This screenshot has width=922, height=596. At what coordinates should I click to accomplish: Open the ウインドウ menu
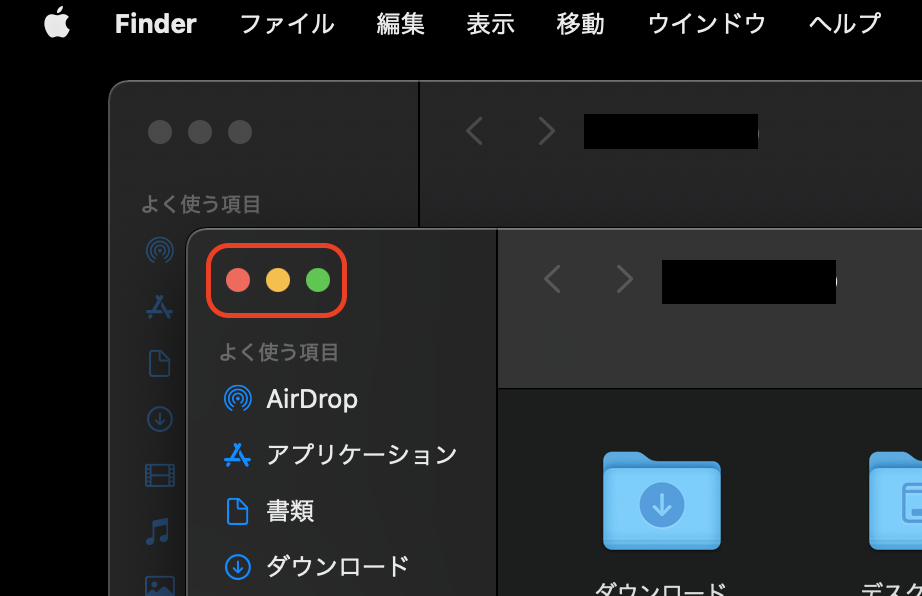pyautogui.click(x=706, y=24)
